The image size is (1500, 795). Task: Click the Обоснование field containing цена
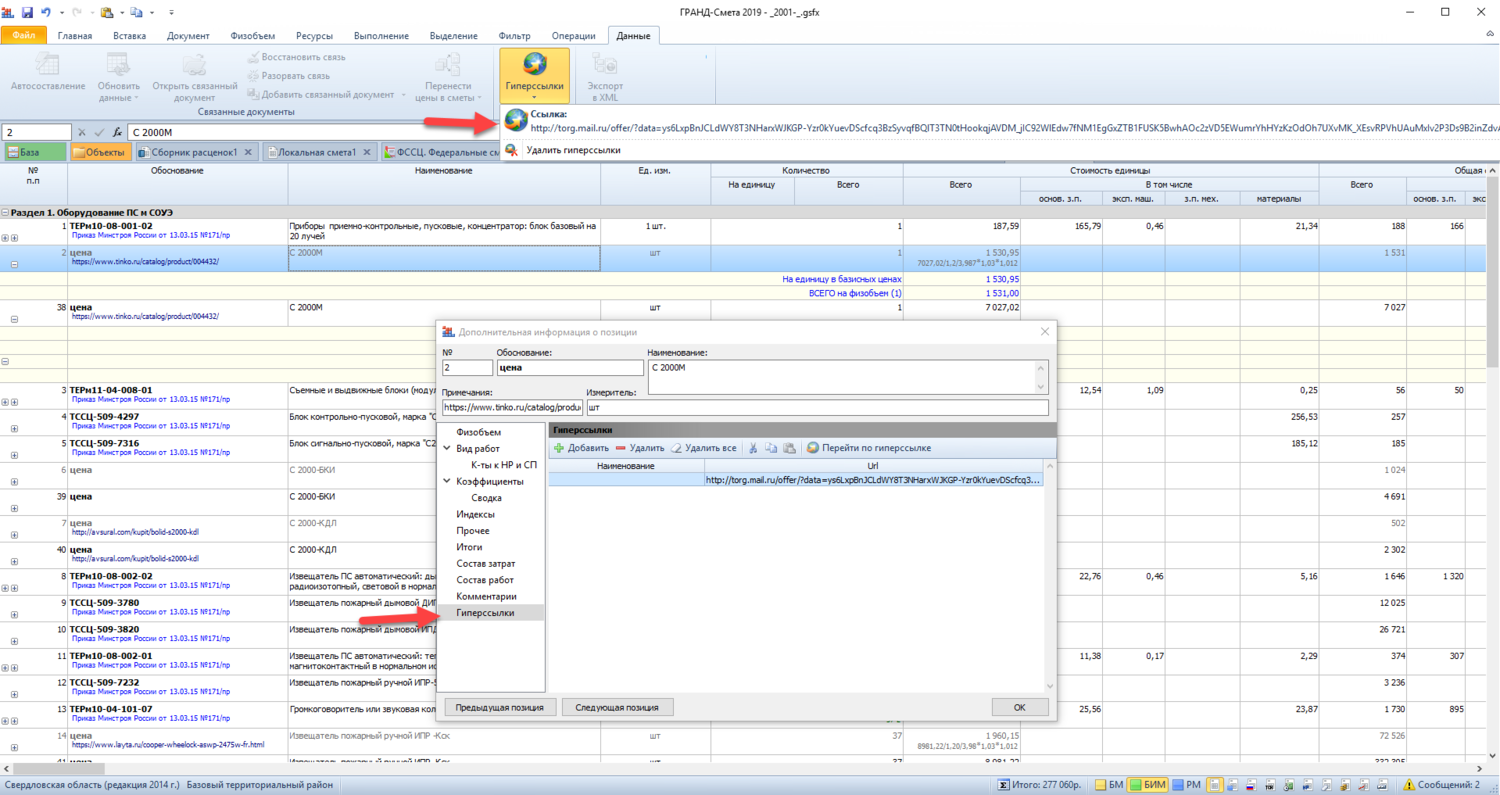click(x=569, y=368)
